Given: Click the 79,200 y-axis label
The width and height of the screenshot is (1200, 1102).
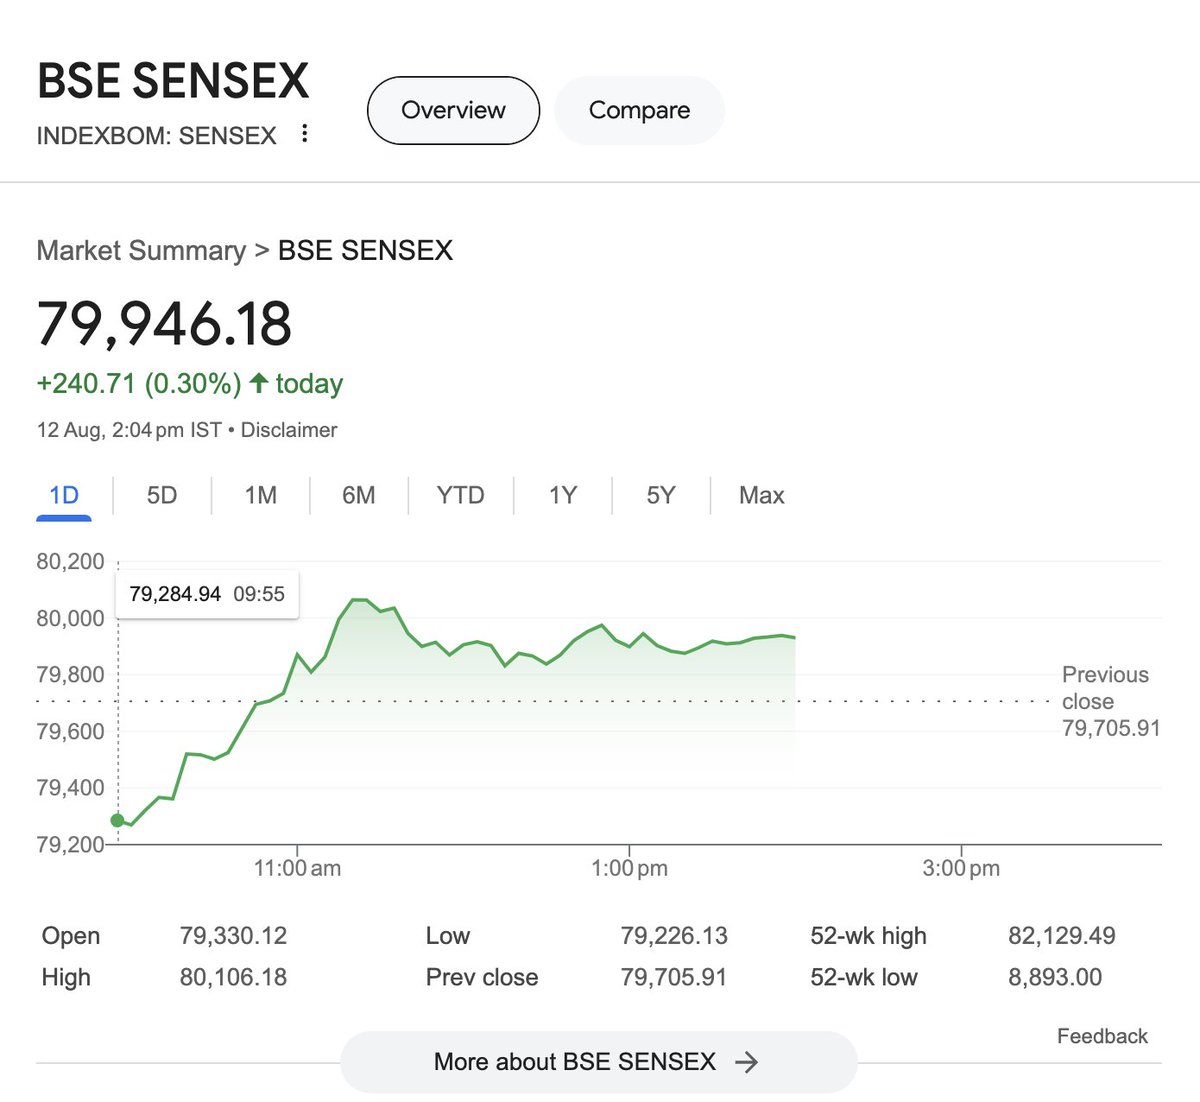Looking at the screenshot, I should (70, 844).
